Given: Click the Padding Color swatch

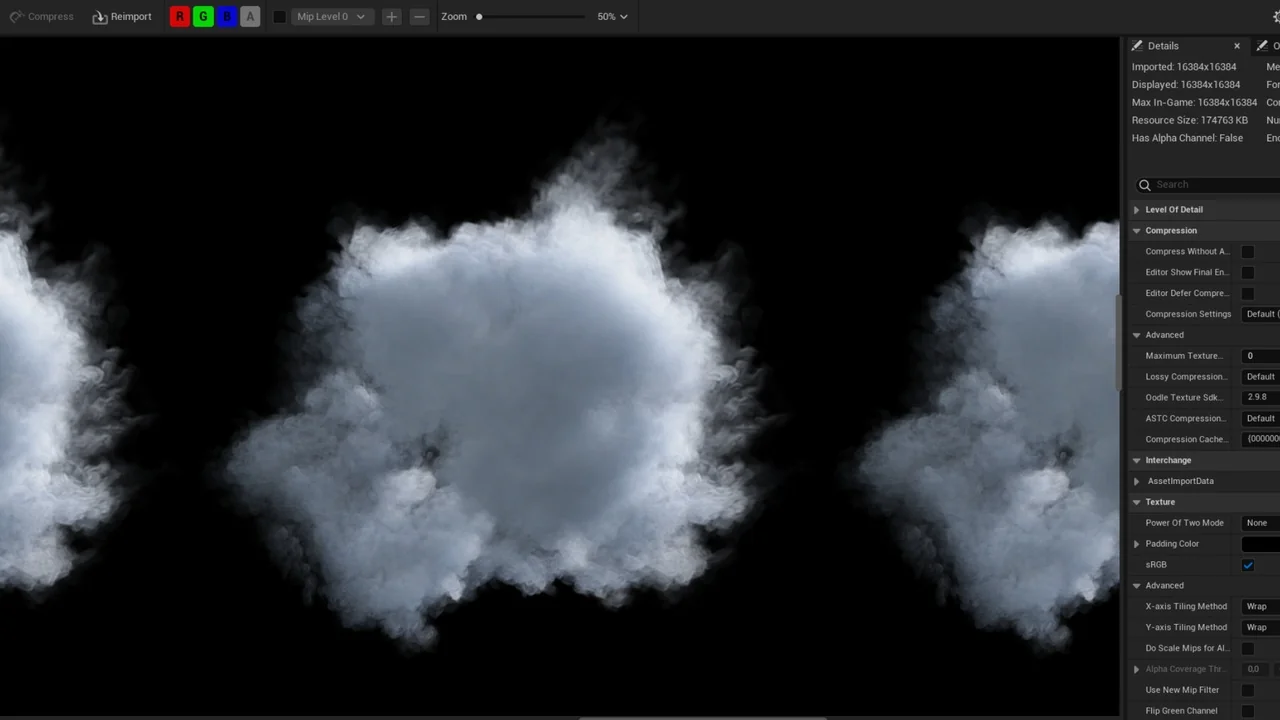Looking at the screenshot, I should pos(1260,544).
